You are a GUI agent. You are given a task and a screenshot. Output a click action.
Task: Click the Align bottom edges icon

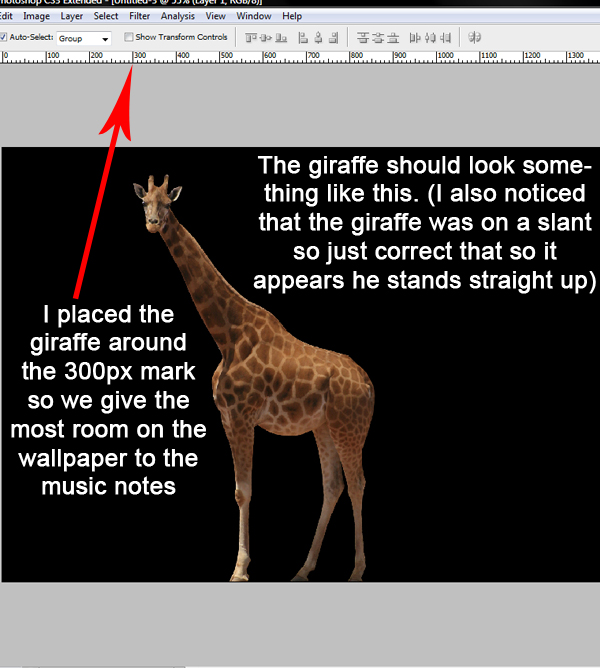tap(281, 38)
